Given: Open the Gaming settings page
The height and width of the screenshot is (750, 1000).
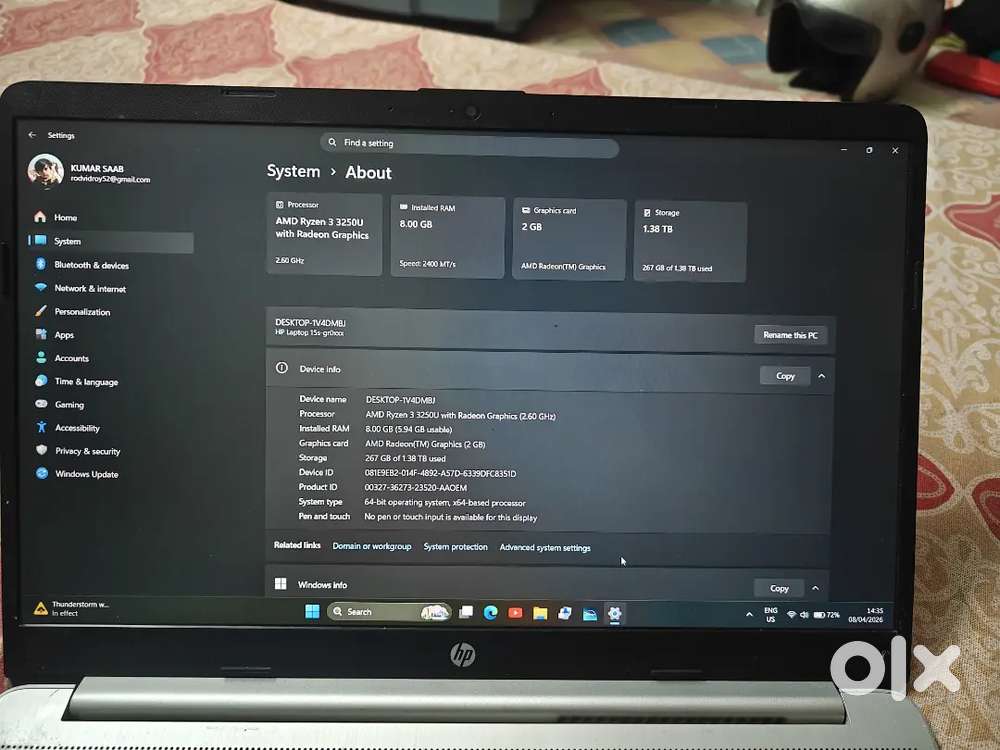Looking at the screenshot, I should pyautogui.click(x=69, y=405).
